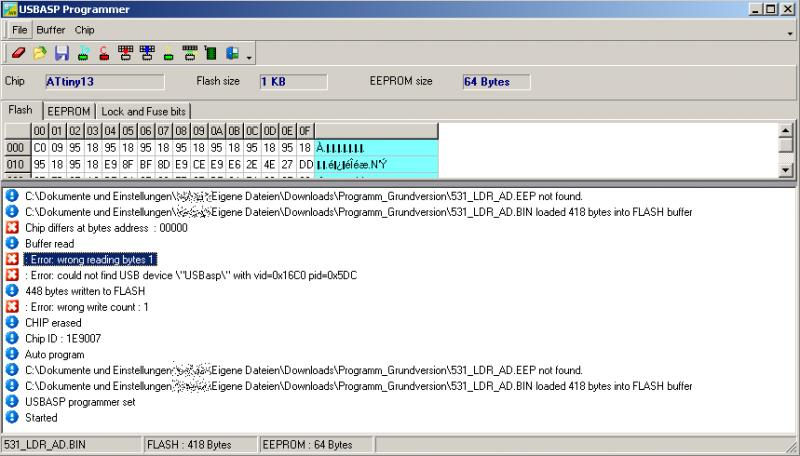The width and height of the screenshot is (800, 456).
Task: Select the highlighted 'Error: wrong reading bytes 1' line
Action: click(90, 260)
